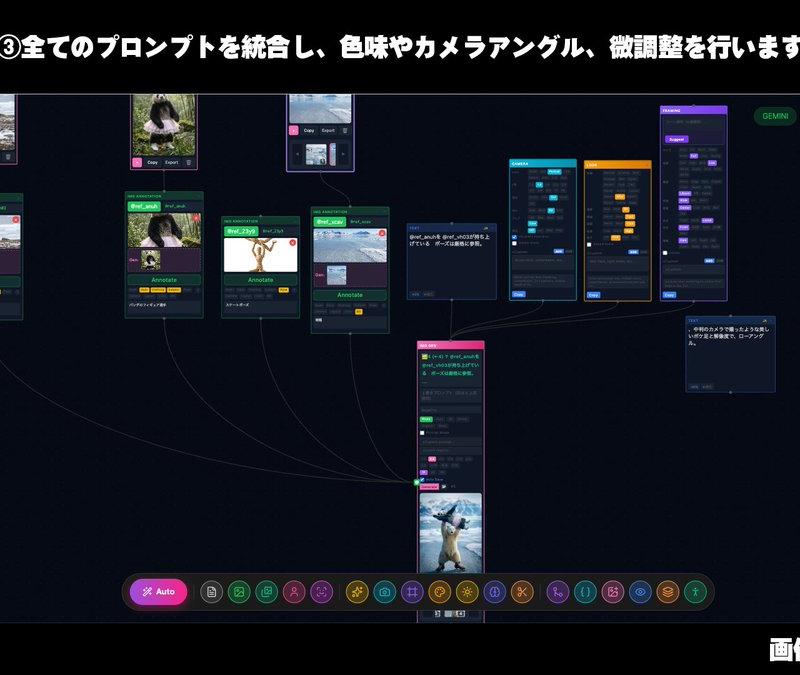The image size is (800, 675).
Task: Click the yellow sun lighting icon
Action: pos(467,592)
